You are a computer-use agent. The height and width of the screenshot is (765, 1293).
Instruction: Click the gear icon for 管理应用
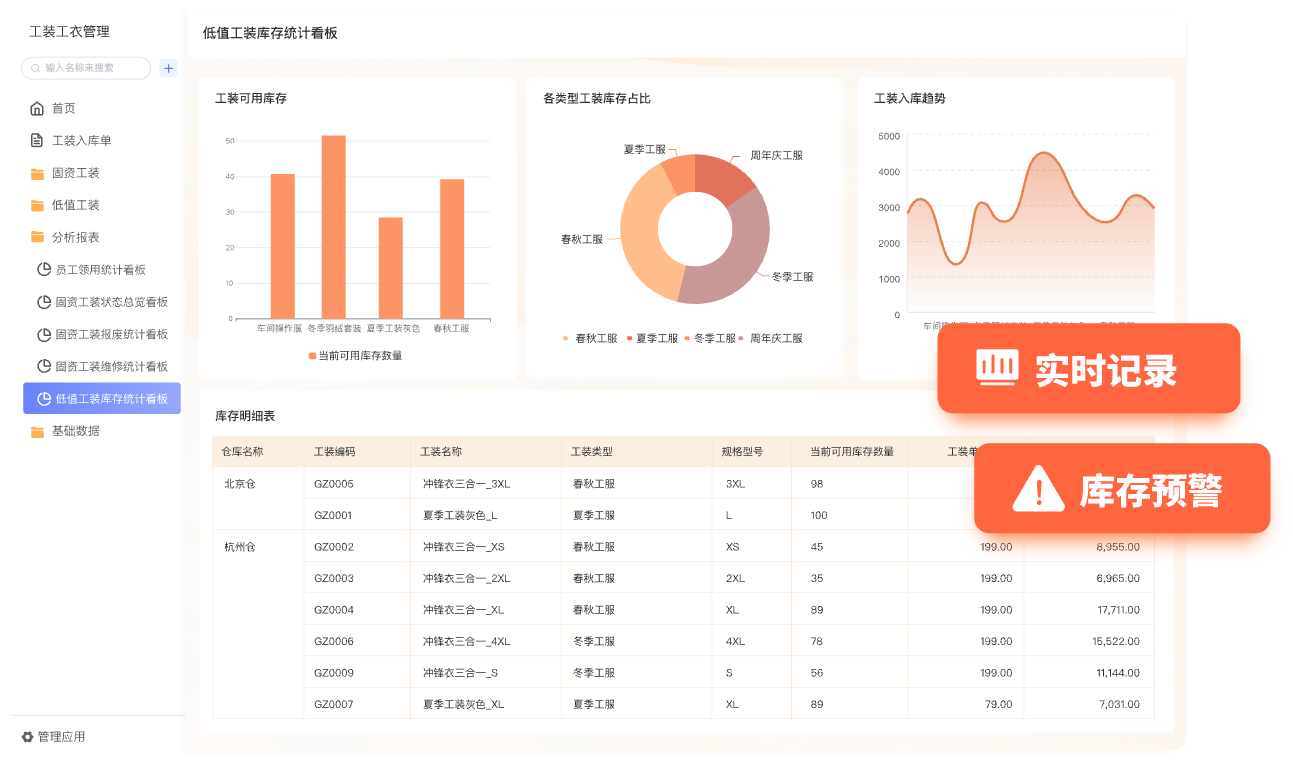(x=28, y=737)
